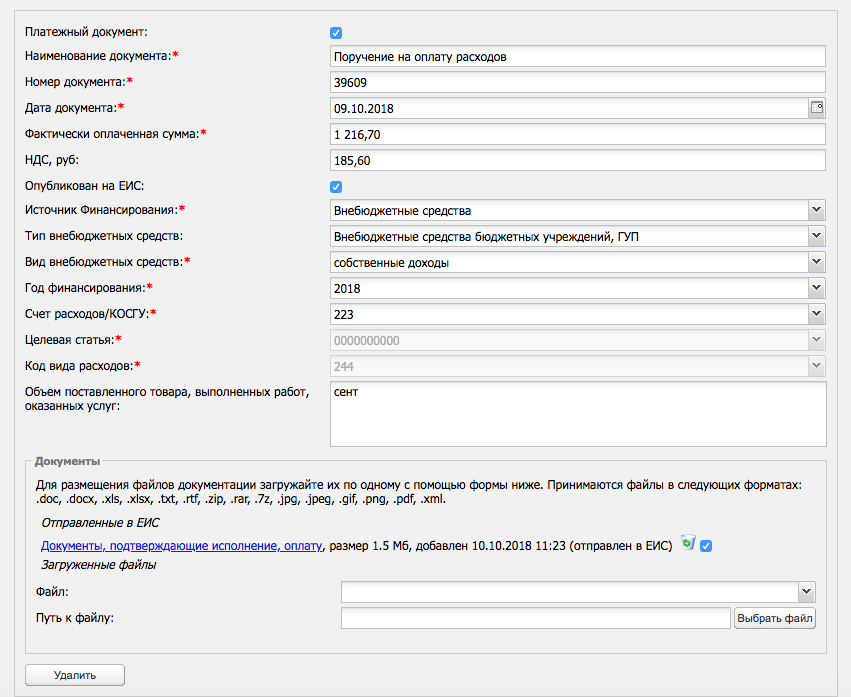Toggle the Опубликован на ЕИС checkbox
The width and height of the screenshot is (851, 697).
pos(336,186)
